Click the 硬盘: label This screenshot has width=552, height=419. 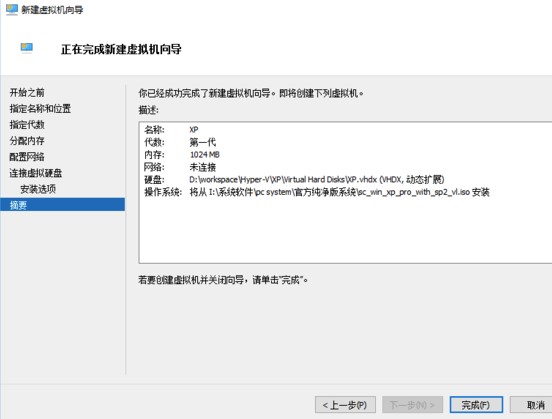(x=154, y=180)
